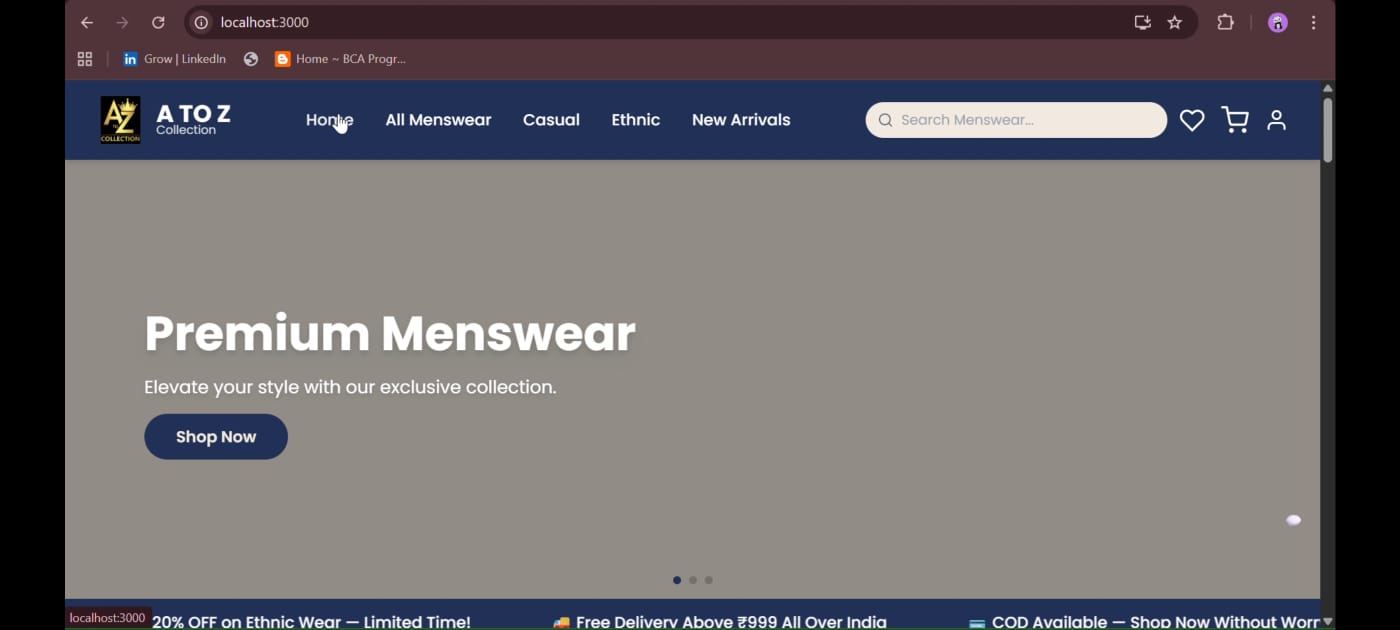Image resolution: width=1400 pixels, height=630 pixels.
Task: Select the first carousel dot
Action: click(x=677, y=580)
